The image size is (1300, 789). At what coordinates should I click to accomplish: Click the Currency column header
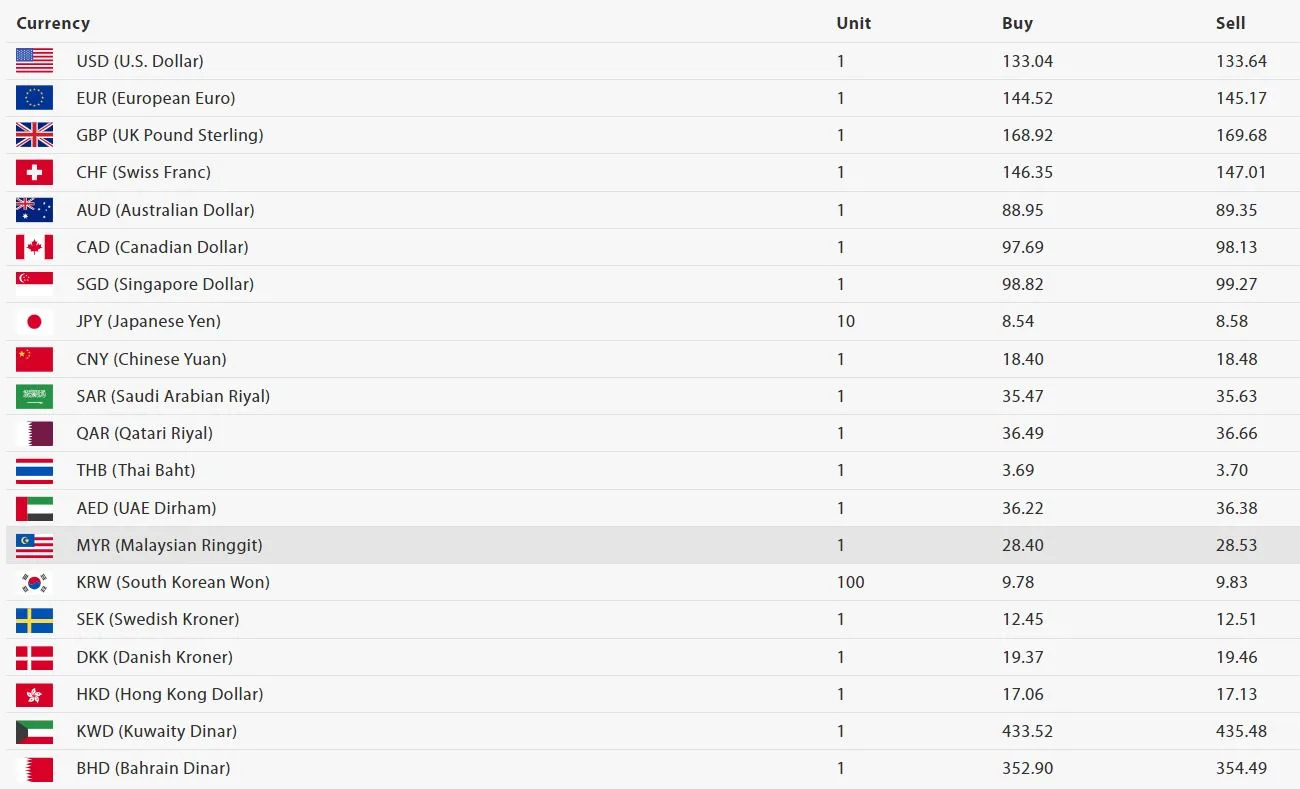point(53,23)
